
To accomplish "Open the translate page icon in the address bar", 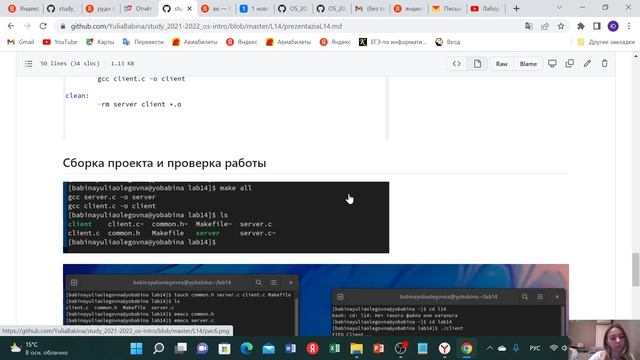I will pyautogui.click(x=529, y=26).
